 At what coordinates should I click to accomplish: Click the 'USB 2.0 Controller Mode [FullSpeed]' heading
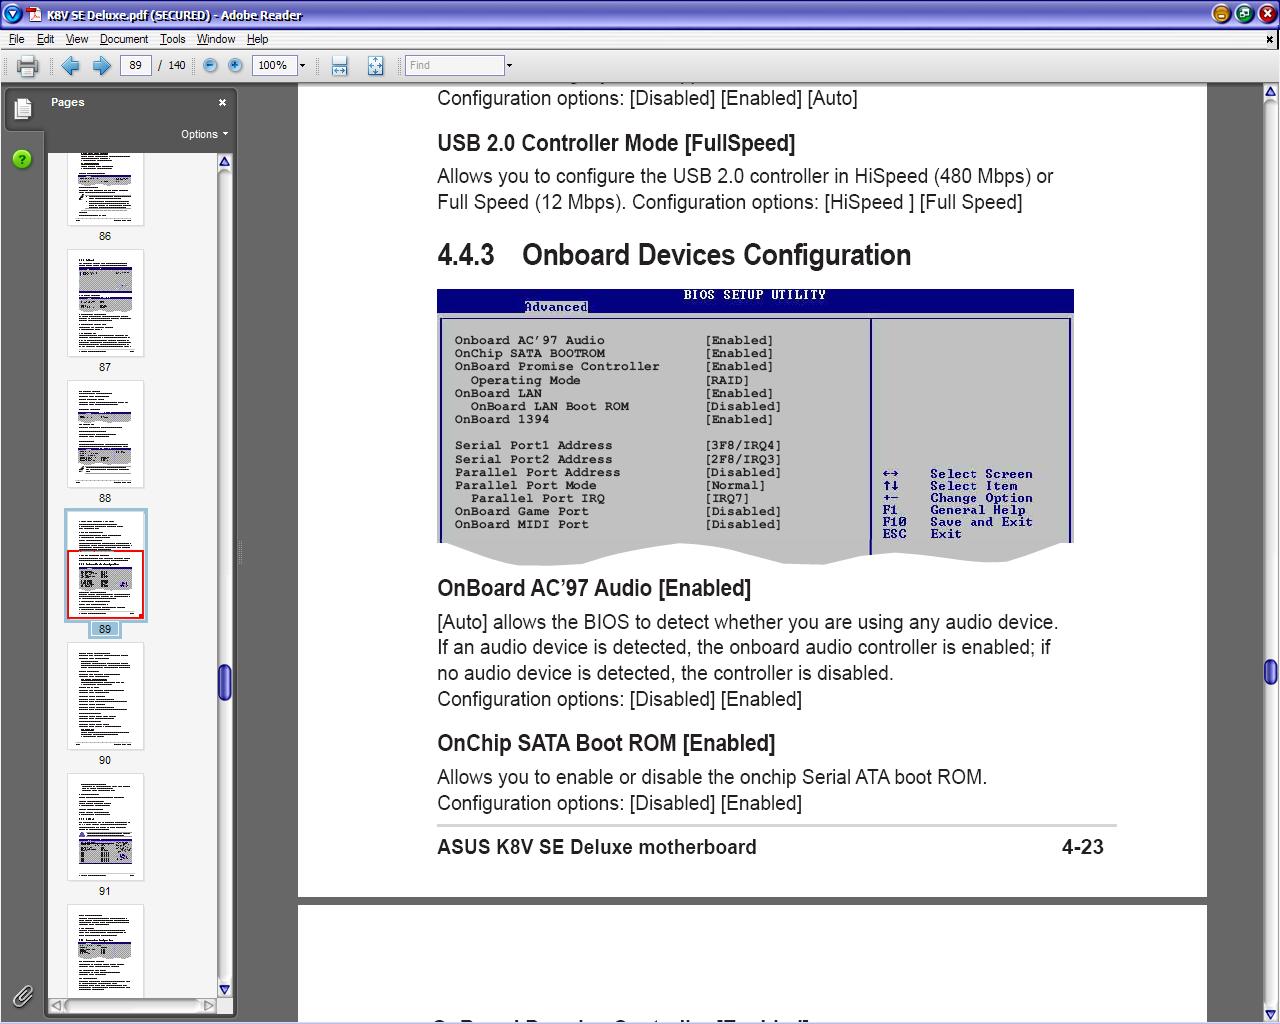[x=616, y=143]
